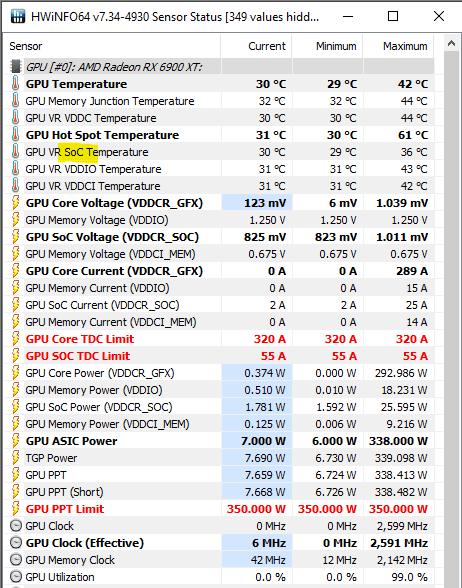Viewport: 462px width, 588px height.
Task: Select GPU Memory Power (VDDCI_MEM) label
Action: point(107,424)
